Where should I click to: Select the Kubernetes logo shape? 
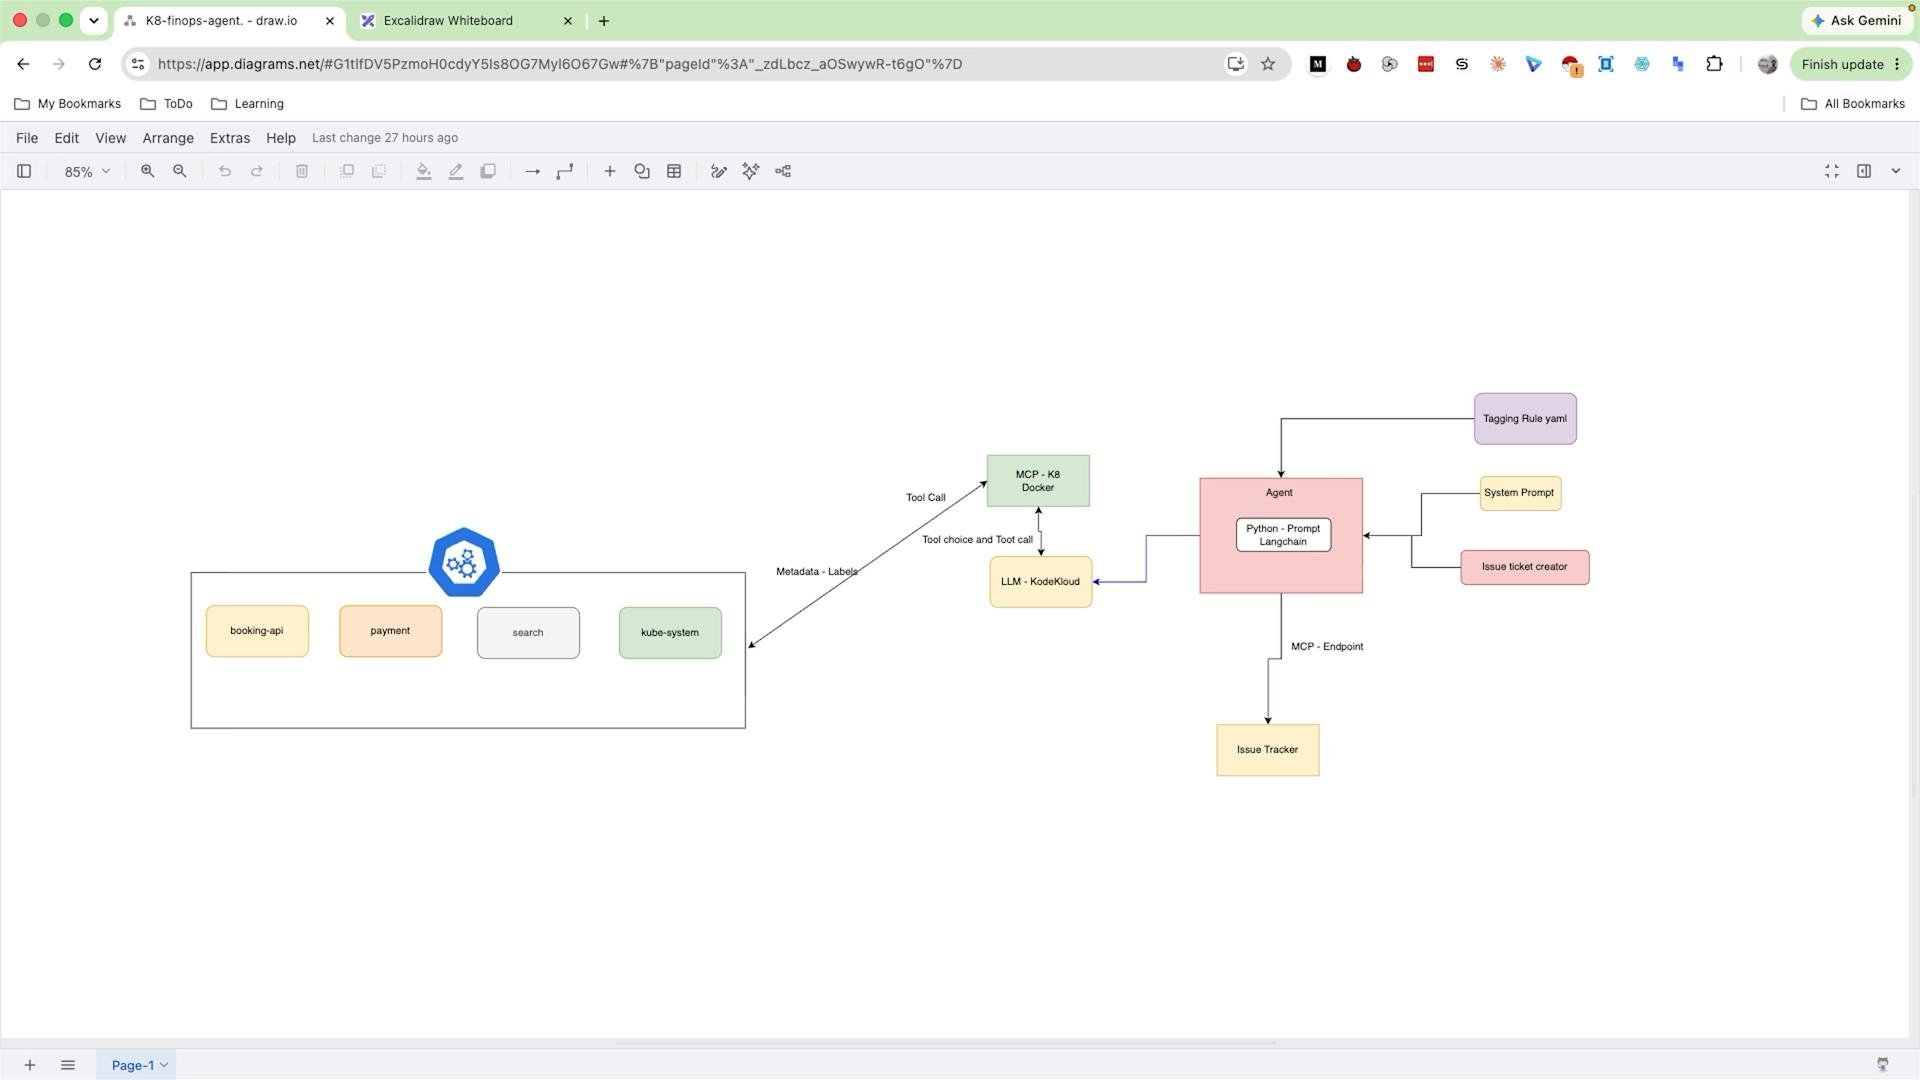(464, 563)
